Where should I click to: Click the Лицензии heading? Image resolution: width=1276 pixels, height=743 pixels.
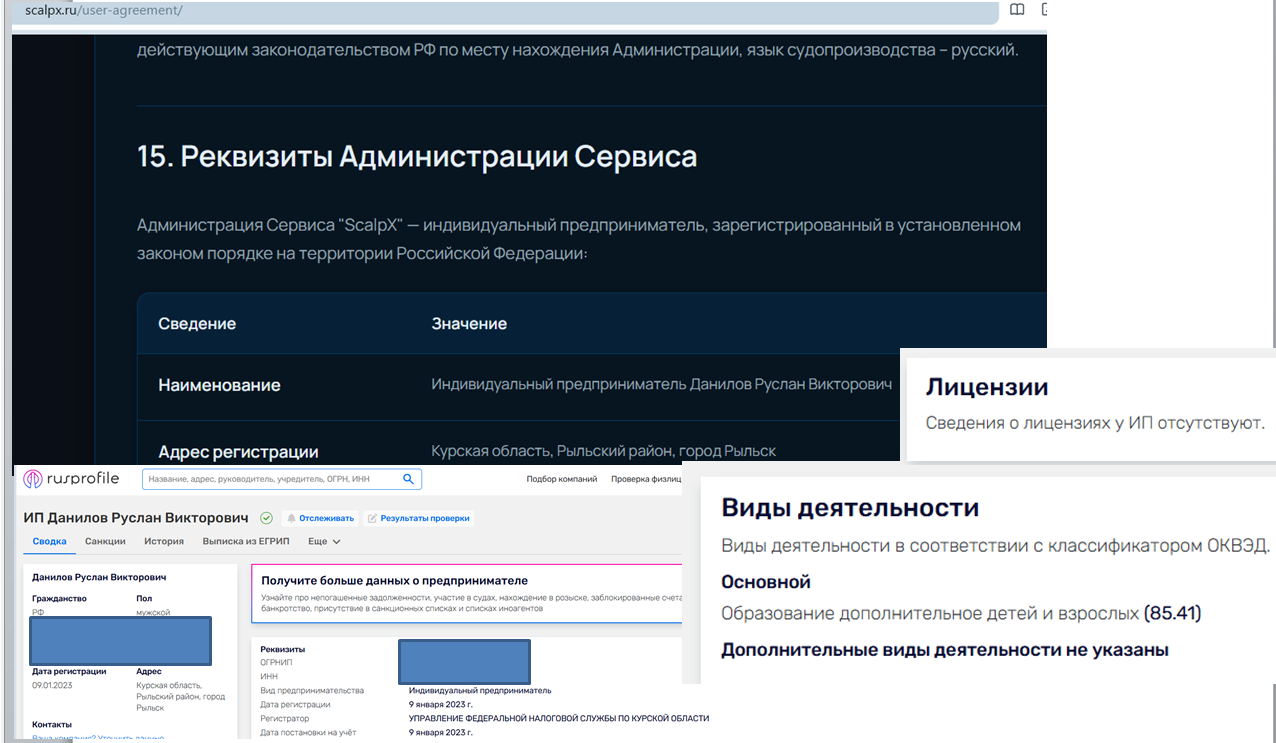[986, 387]
